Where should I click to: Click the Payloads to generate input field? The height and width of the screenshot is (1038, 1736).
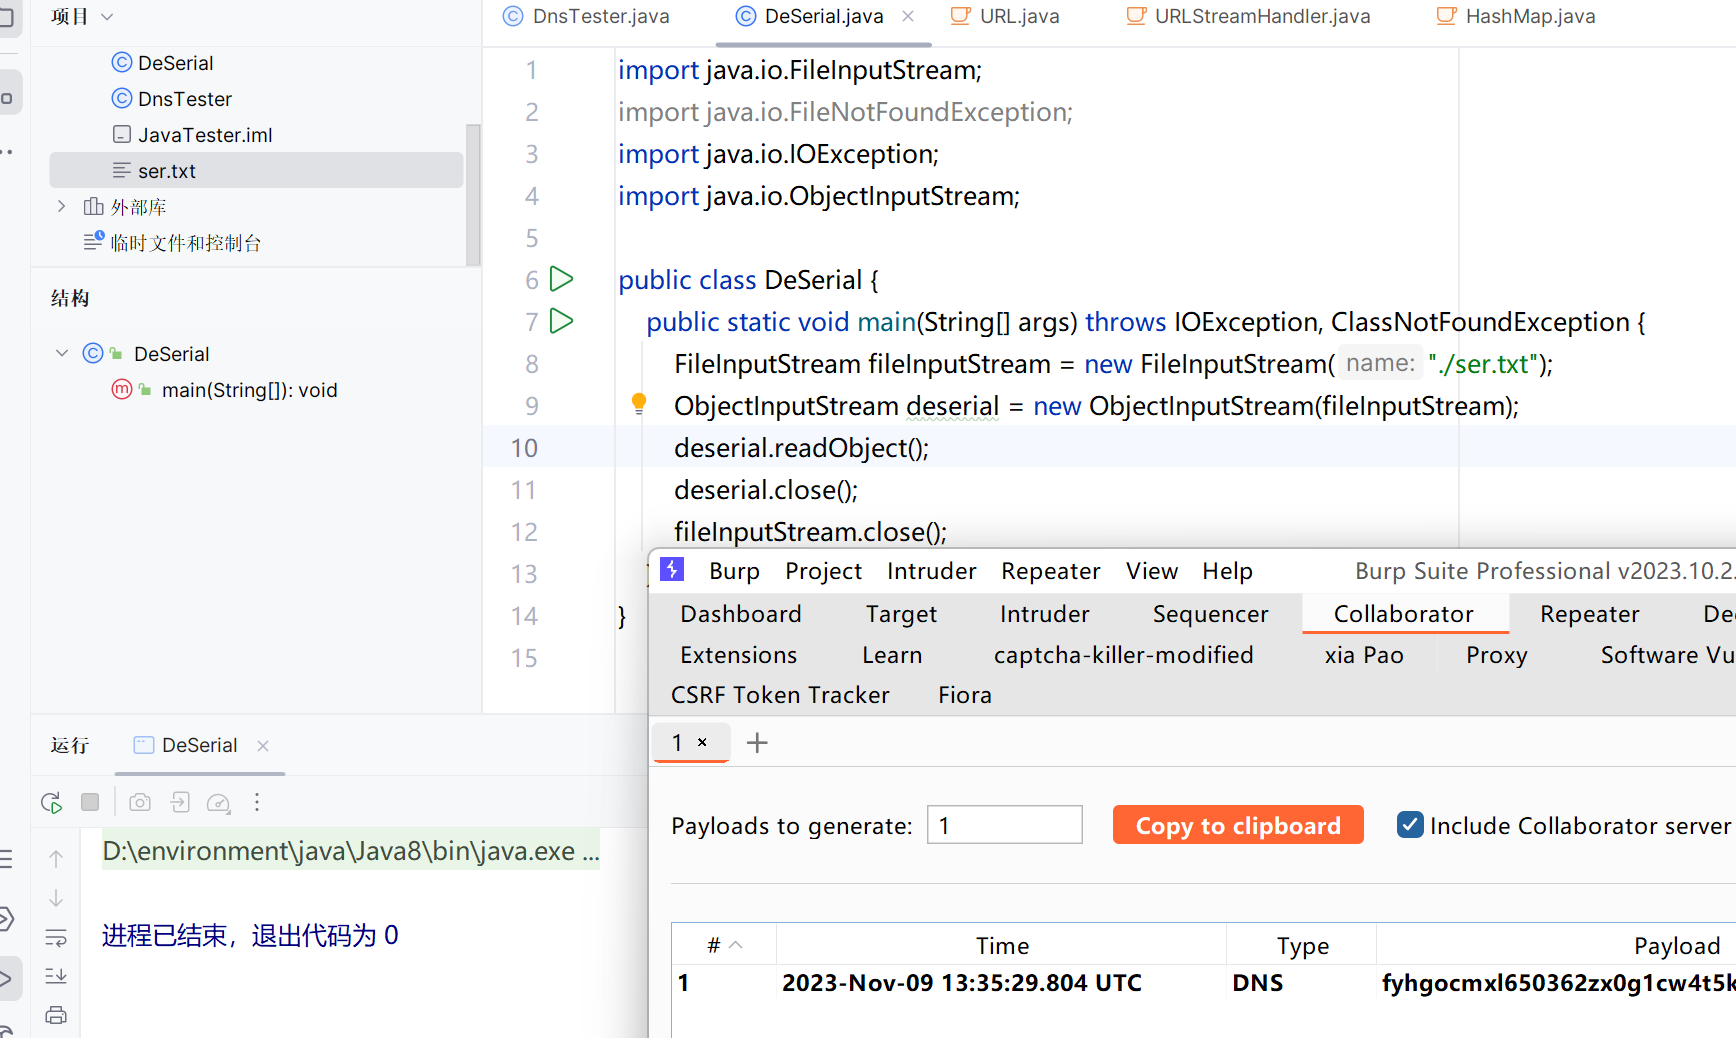pos(1004,825)
